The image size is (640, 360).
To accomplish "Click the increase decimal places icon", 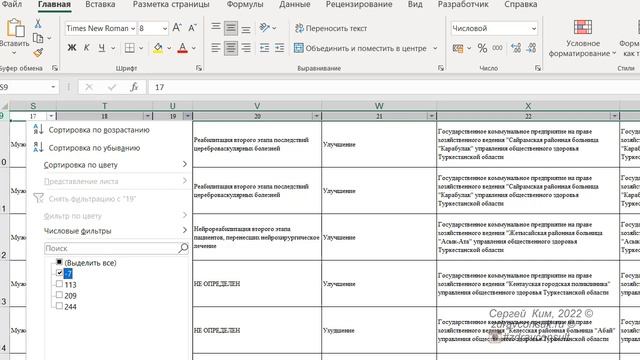I will (x=516, y=48).
